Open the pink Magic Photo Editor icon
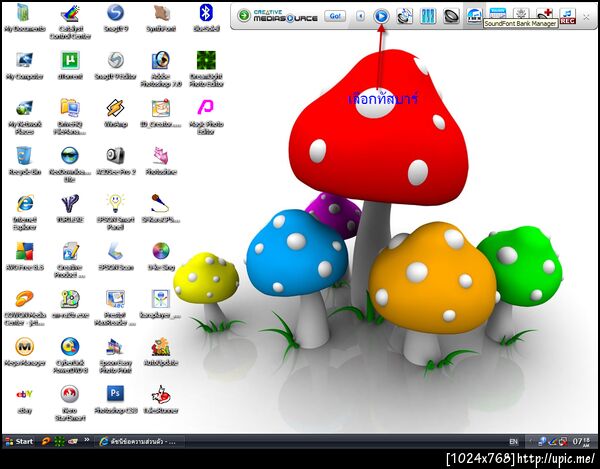Image resolution: width=600 pixels, height=469 pixels. click(206, 117)
